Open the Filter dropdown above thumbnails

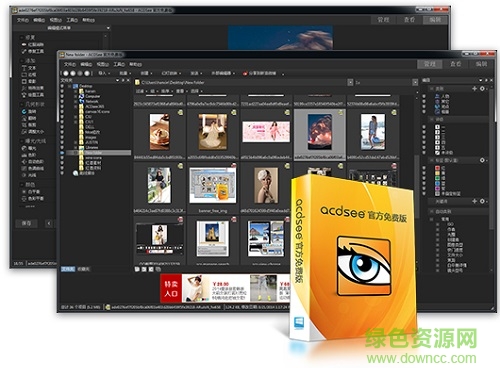pyautogui.click(x=141, y=91)
